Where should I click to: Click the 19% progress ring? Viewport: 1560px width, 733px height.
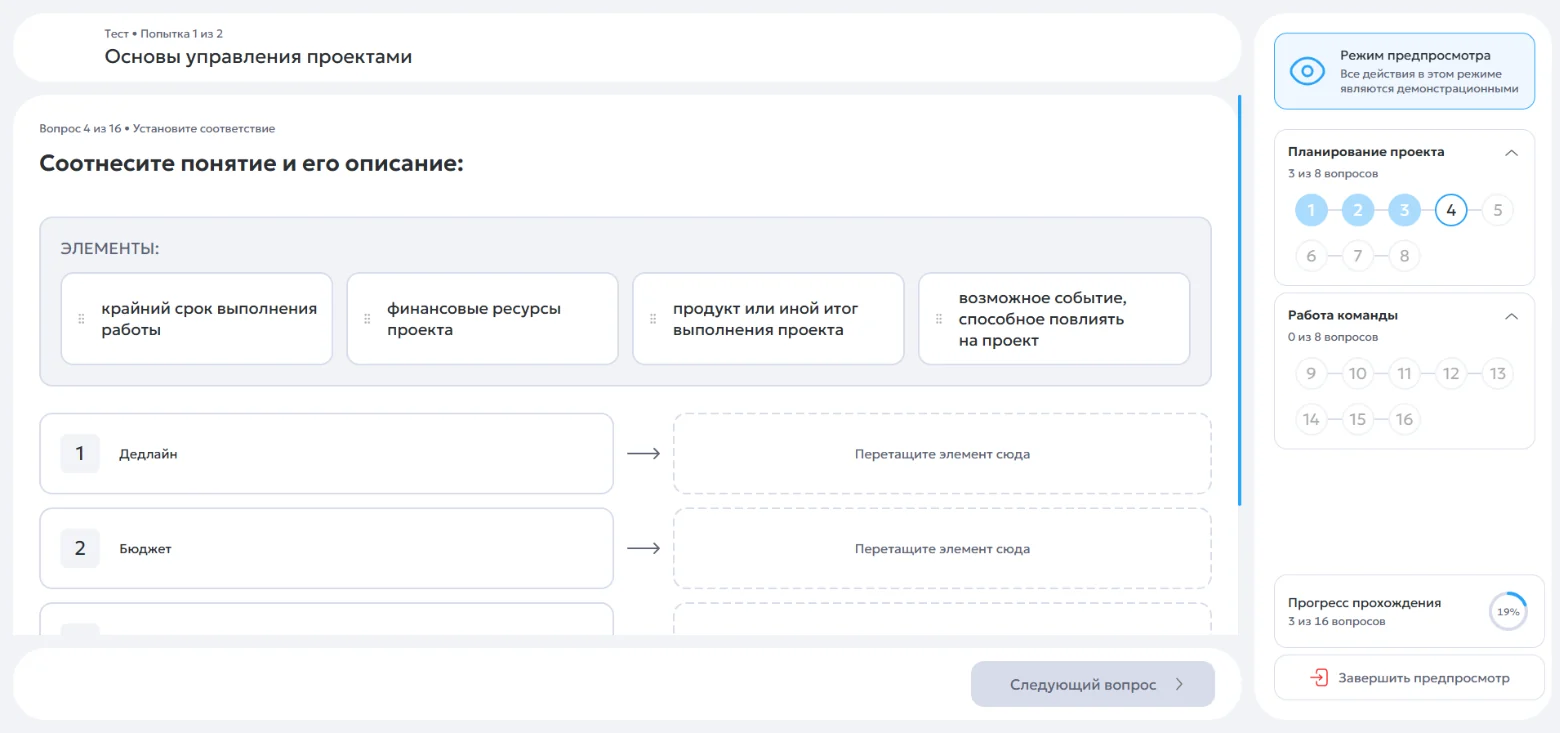(x=1508, y=611)
